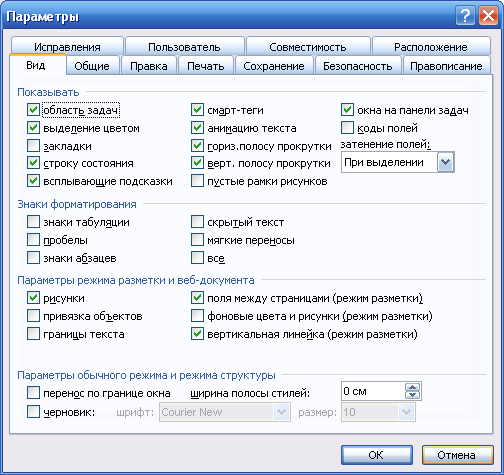This screenshot has width=504, height=475.
Task: Uncheck рисунки checkbox
Action: pos(33,298)
